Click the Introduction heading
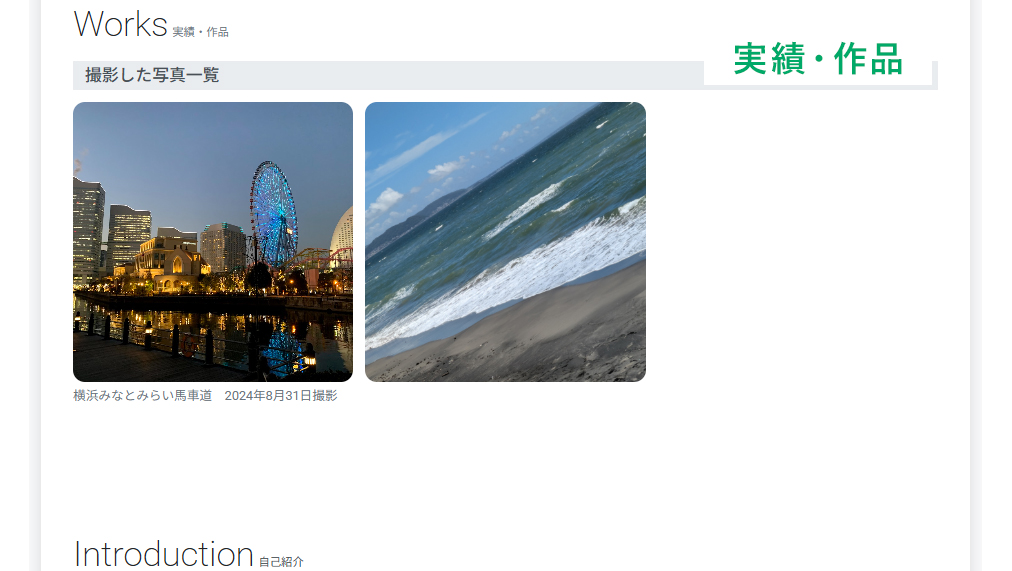 point(164,554)
